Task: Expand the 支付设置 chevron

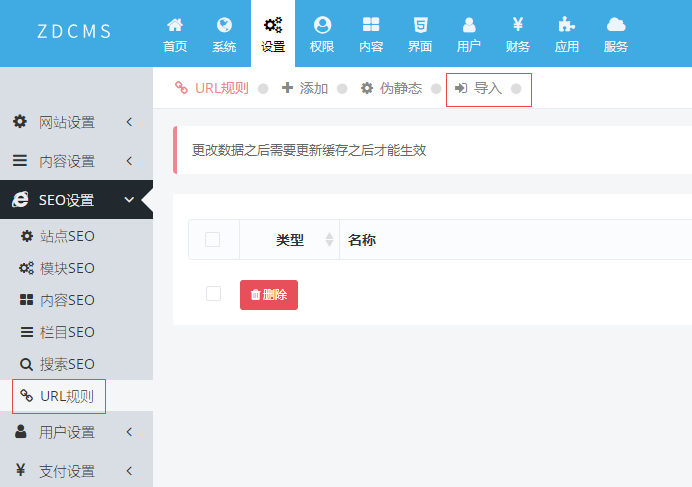Action: pos(129,471)
